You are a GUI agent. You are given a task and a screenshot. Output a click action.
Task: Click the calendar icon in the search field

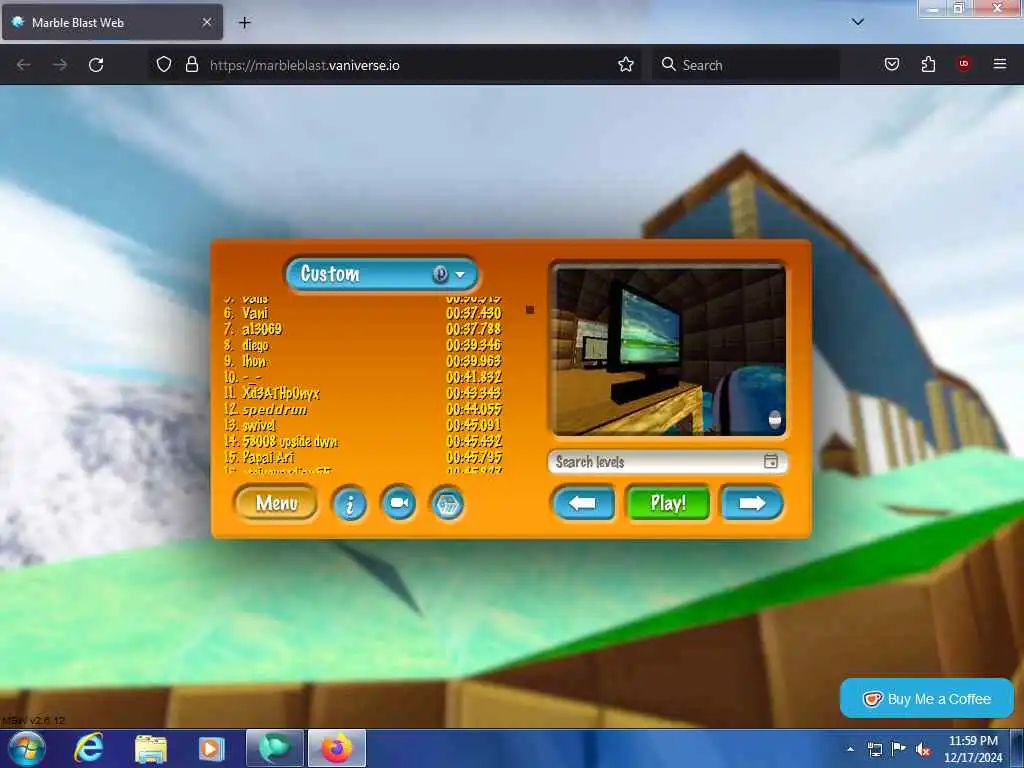pos(771,461)
